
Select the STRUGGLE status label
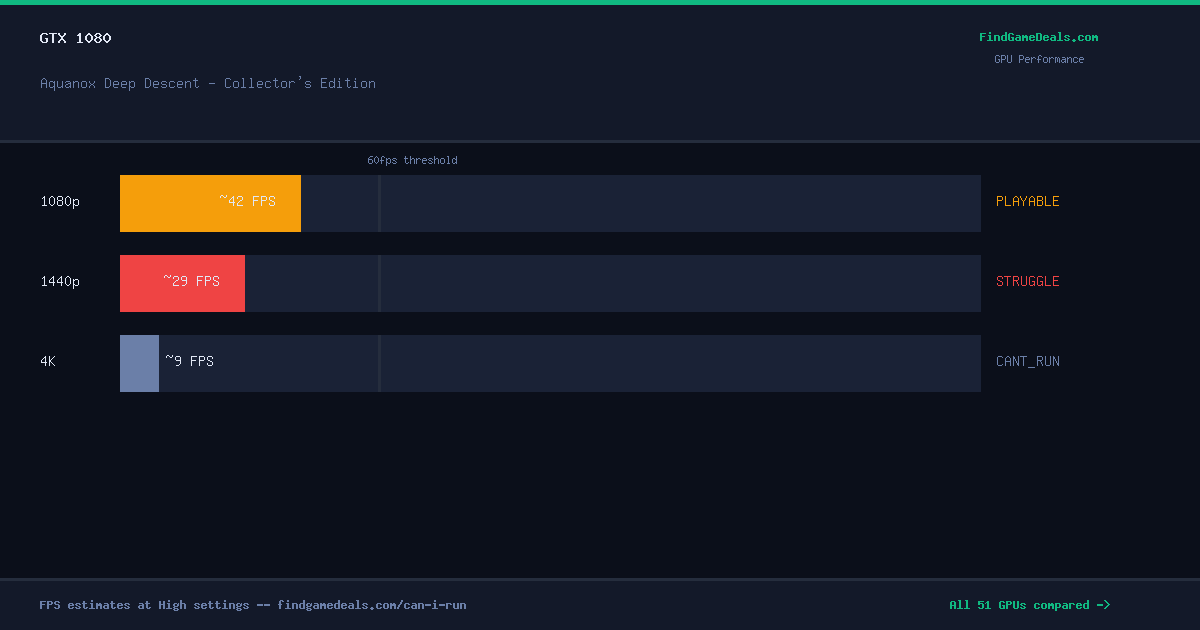click(1027, 281)
